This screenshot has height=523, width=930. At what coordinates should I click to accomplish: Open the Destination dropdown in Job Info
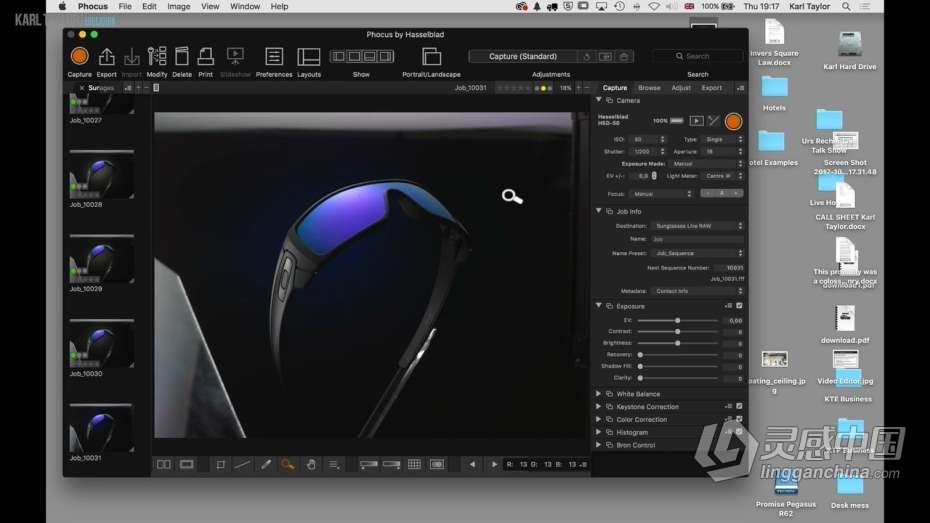point(697,226)
